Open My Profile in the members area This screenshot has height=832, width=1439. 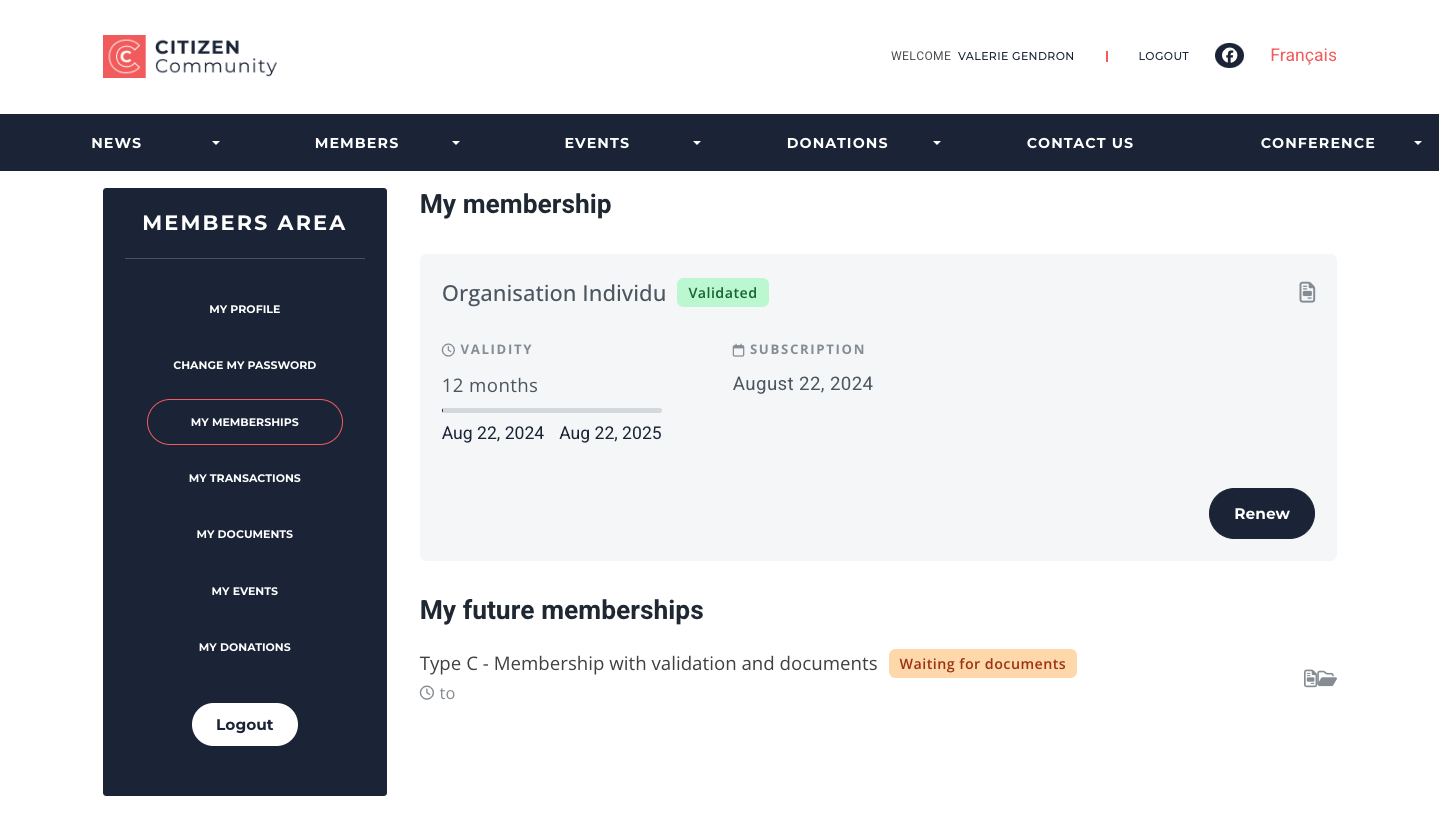[245, 309]
